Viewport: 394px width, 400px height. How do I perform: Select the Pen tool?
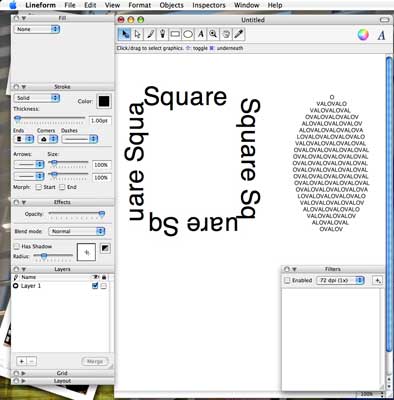point(163,34)
